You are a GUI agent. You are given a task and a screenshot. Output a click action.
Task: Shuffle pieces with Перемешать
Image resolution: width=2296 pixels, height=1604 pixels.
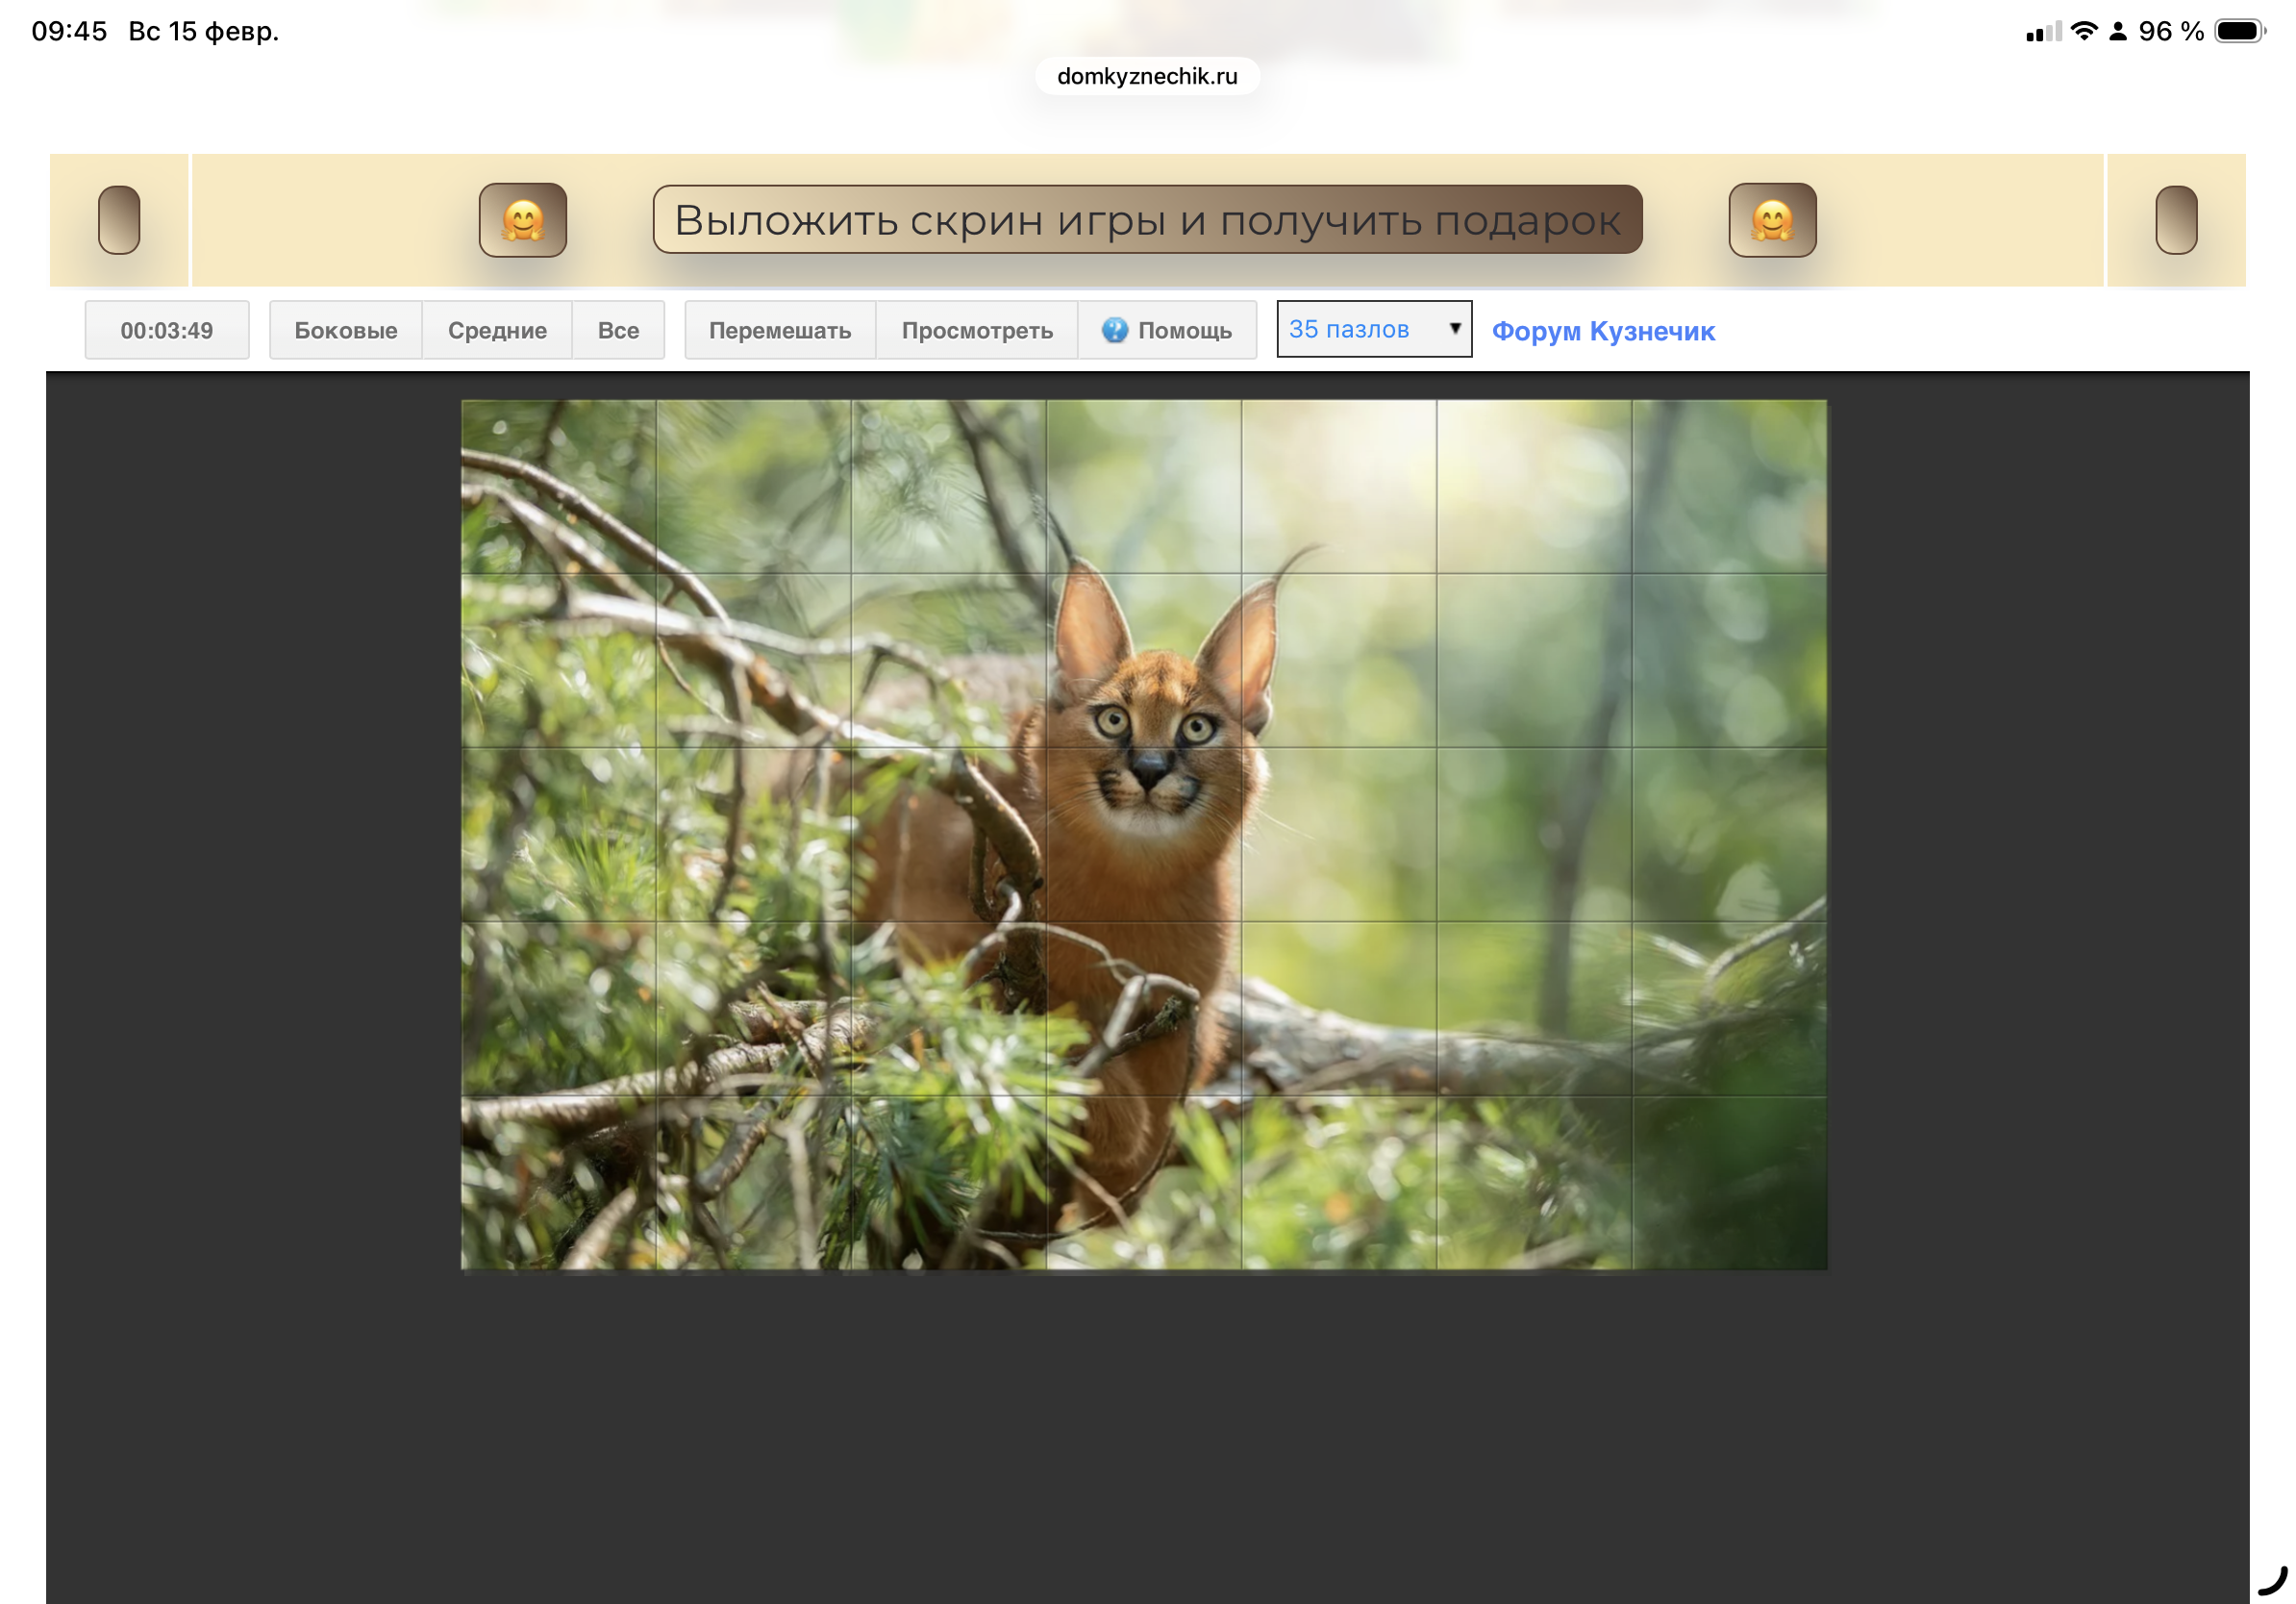(x=779, y=330)
